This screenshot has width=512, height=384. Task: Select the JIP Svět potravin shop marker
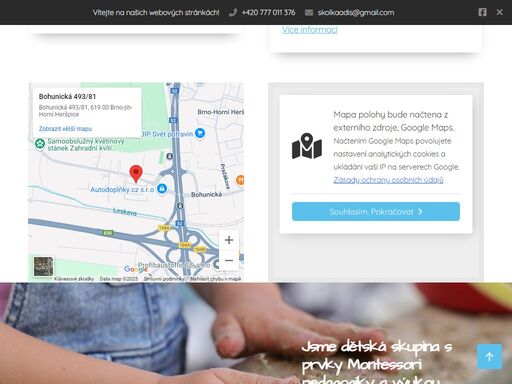click(x=200, y=134)
